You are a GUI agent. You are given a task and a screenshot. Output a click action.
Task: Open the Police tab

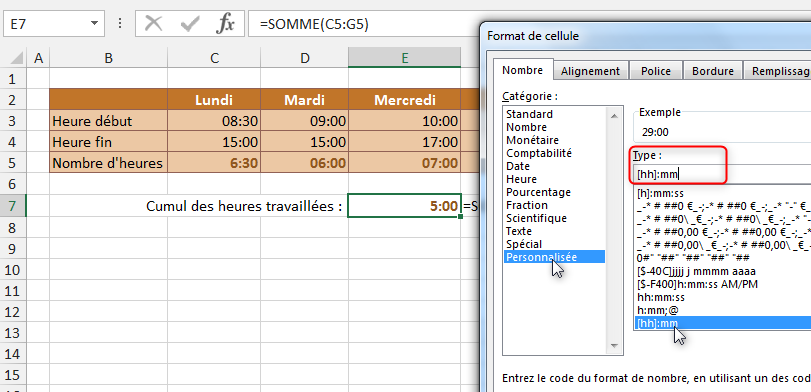655,71
